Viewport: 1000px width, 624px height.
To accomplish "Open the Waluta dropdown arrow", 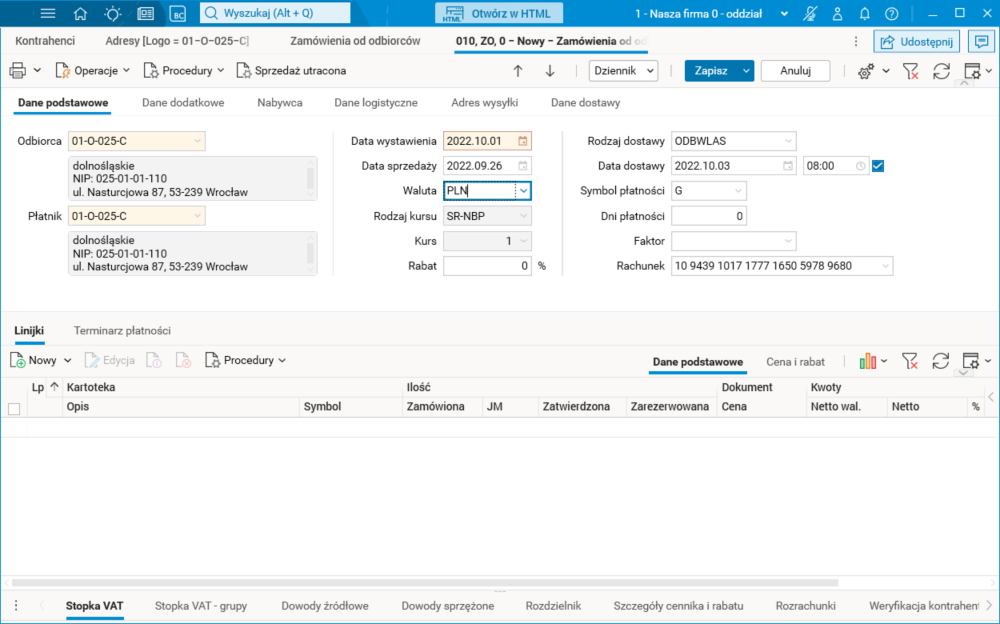I will pyautogui.click(x=524, y=191).
